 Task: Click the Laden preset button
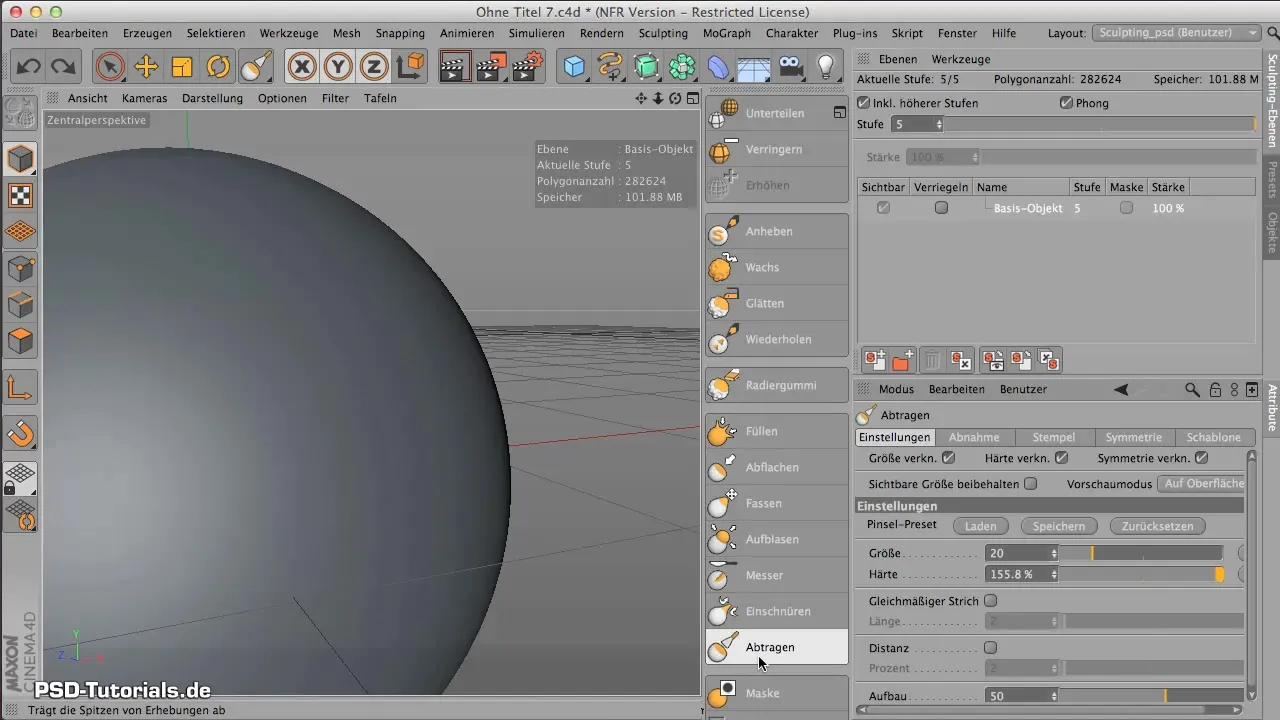click(979, 526)
